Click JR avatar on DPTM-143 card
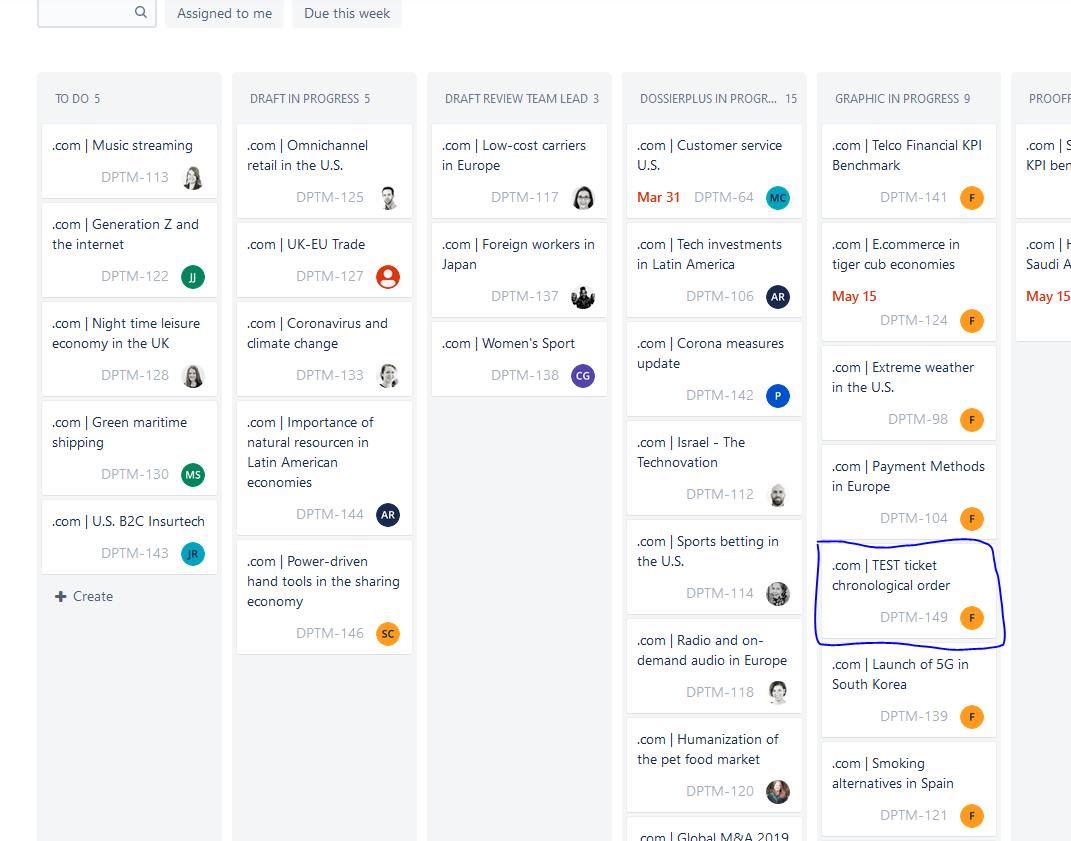This screenshot has height=841, width=1071. click(193, 554)
